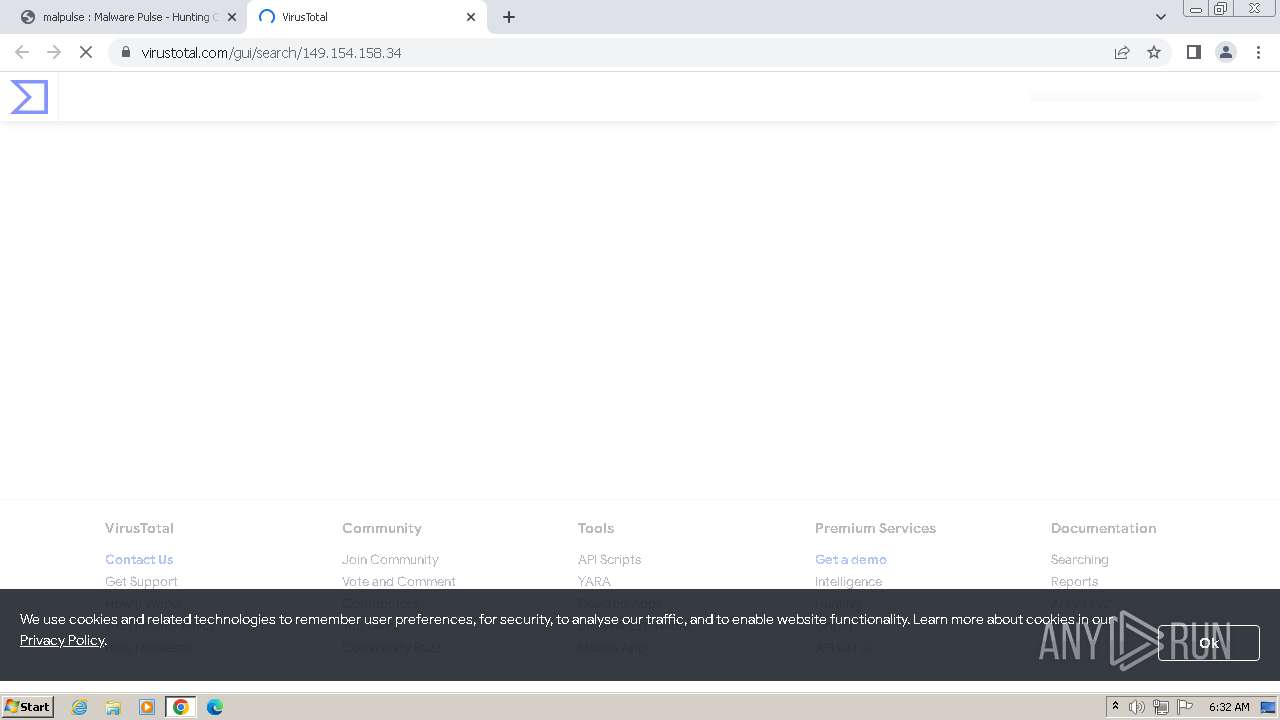The image size is (1280, 720).
Task: Accept cookies with Ok button
Action: (1208, 643)
